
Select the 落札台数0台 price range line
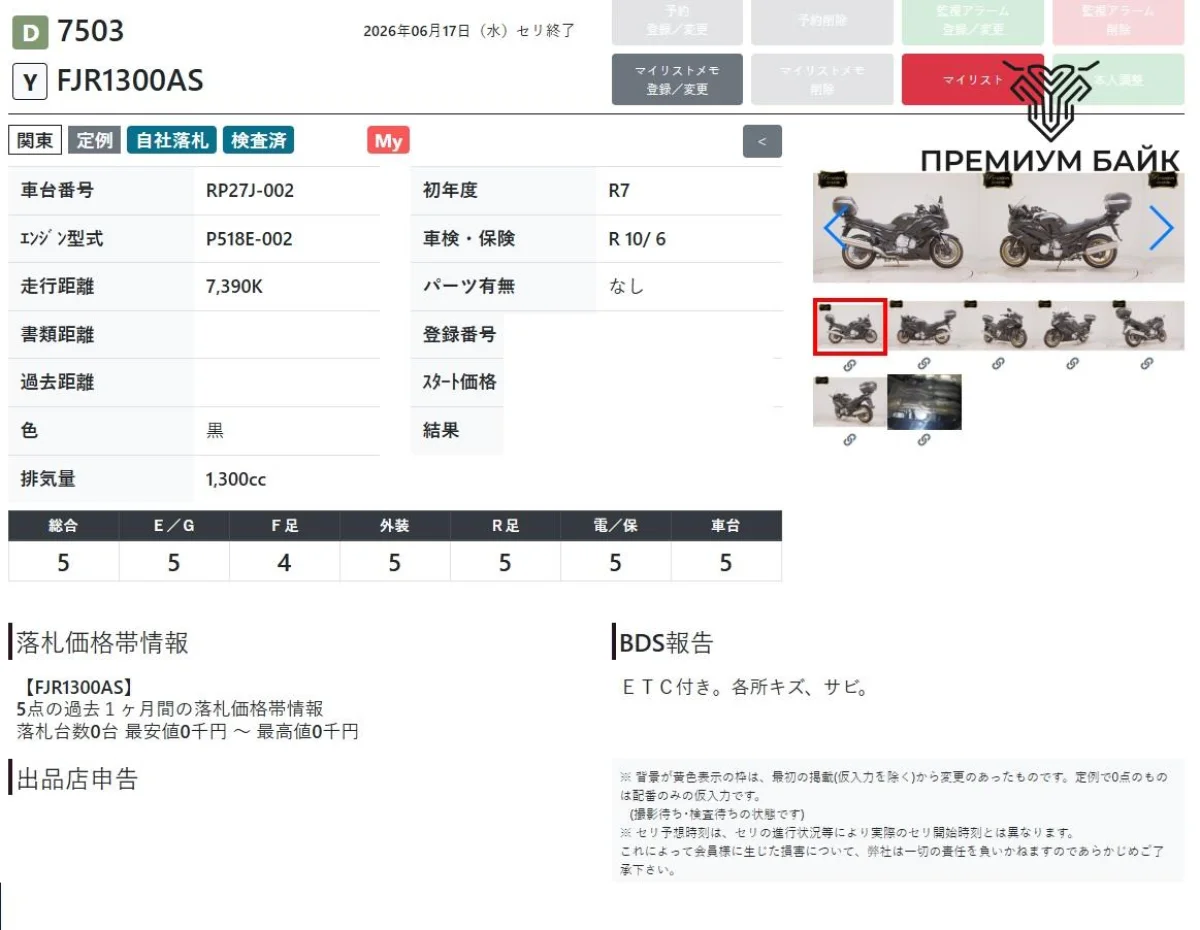[188, 731]
